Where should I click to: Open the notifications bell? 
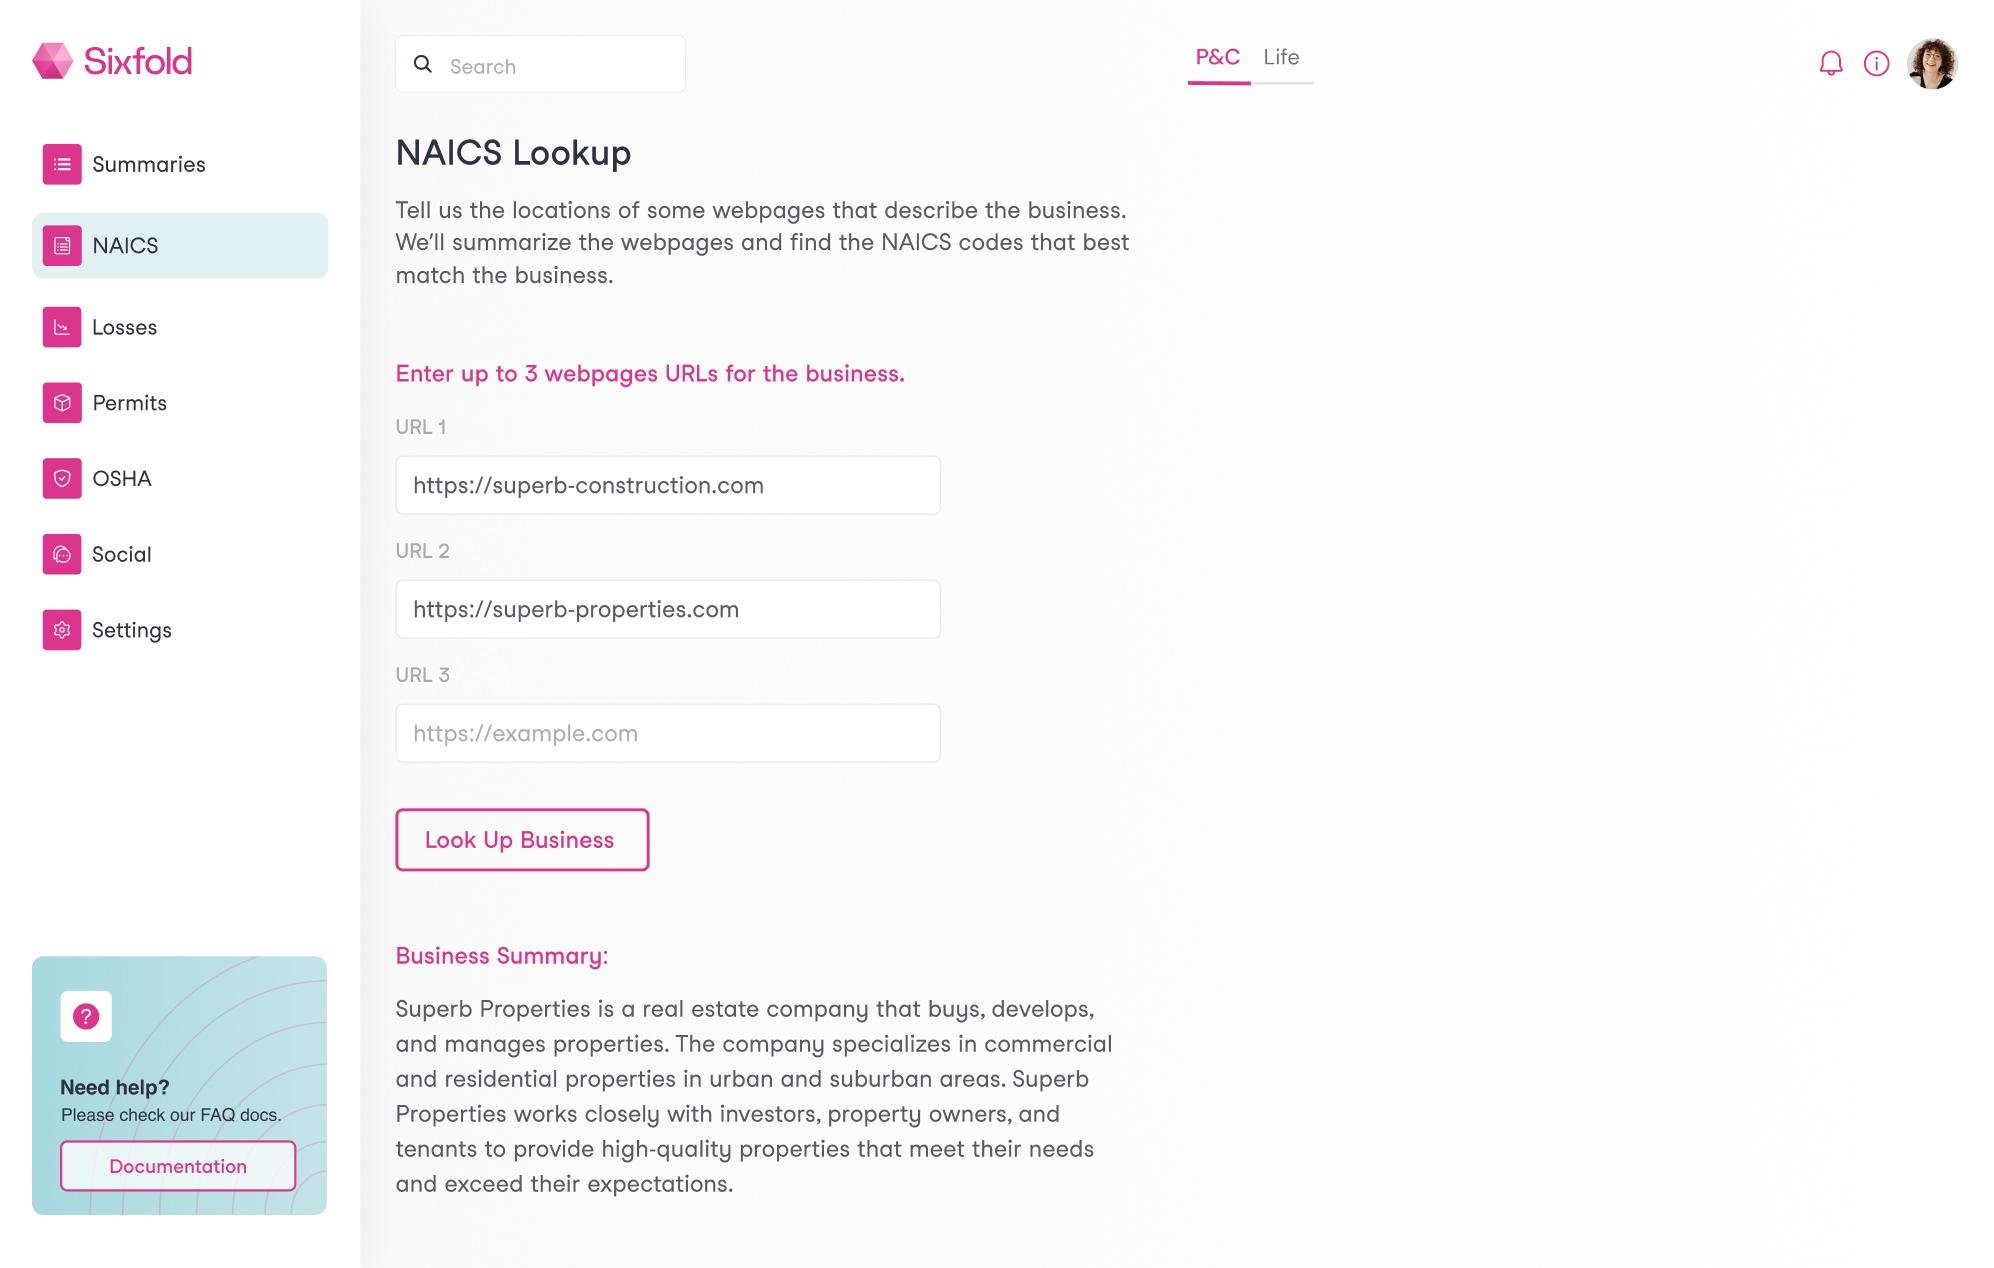1830,64
